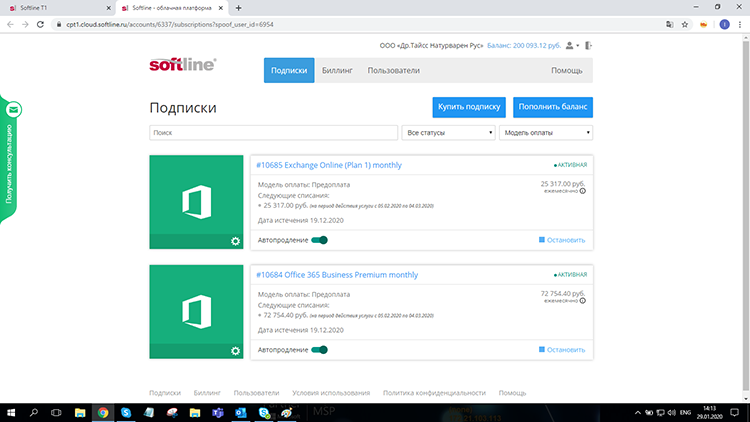750x422 pixels.
Task: Click the Exchange Online Office tile image
Action: click(196, 202)
